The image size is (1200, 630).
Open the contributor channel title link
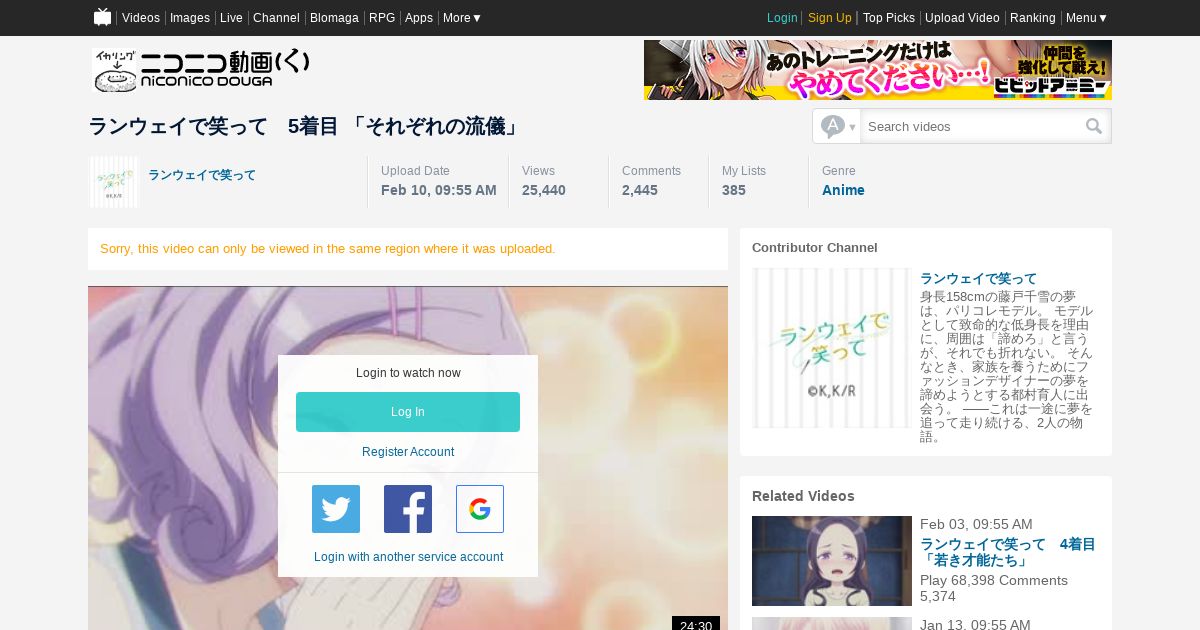[978, 278]
